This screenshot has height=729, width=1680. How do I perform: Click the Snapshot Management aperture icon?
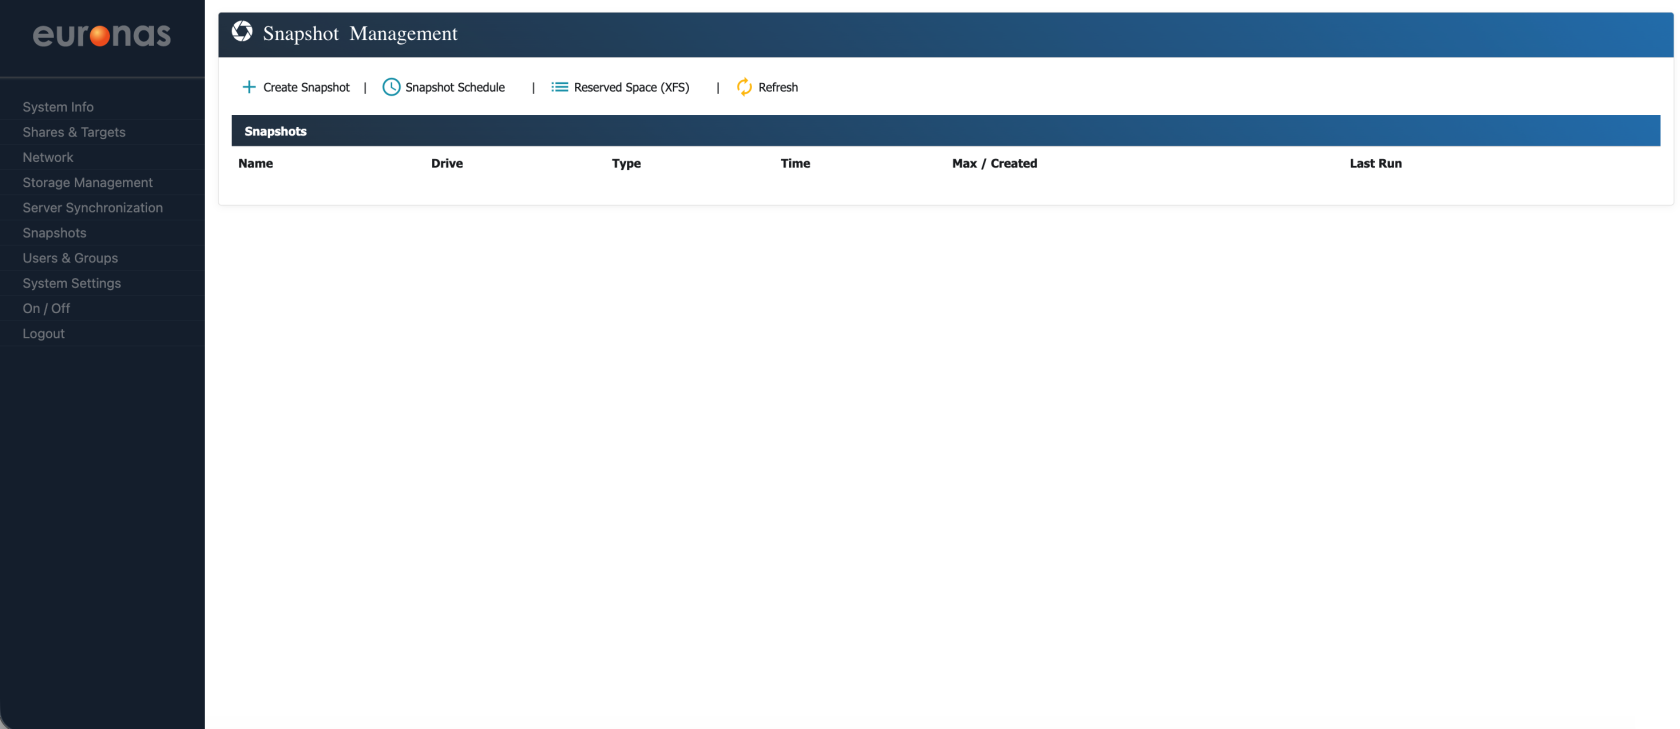(242, 32)
